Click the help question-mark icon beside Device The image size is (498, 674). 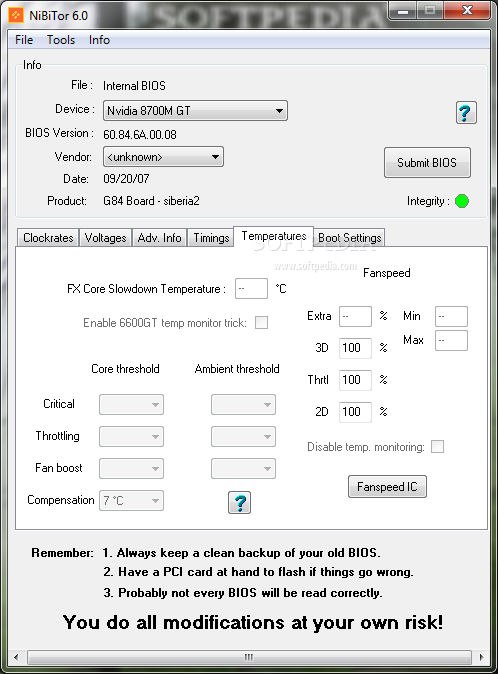466,113
